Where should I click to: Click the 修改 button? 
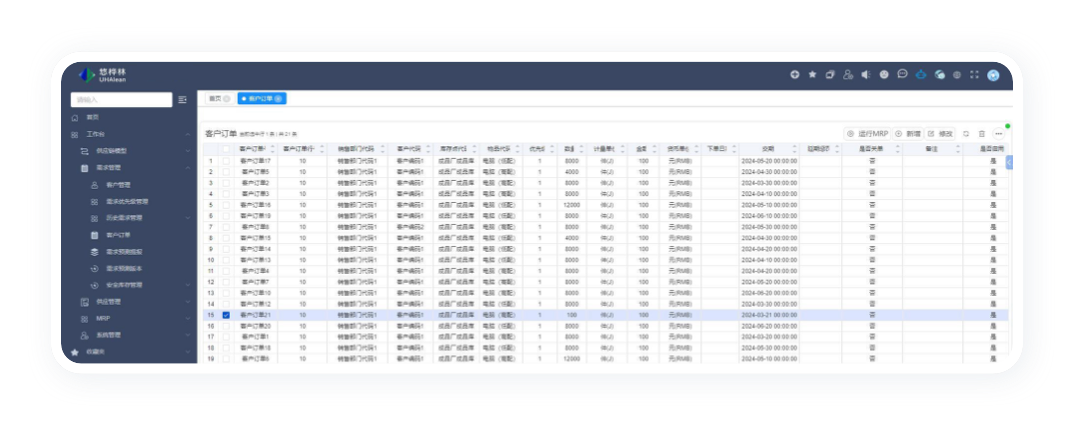point(940,134)
